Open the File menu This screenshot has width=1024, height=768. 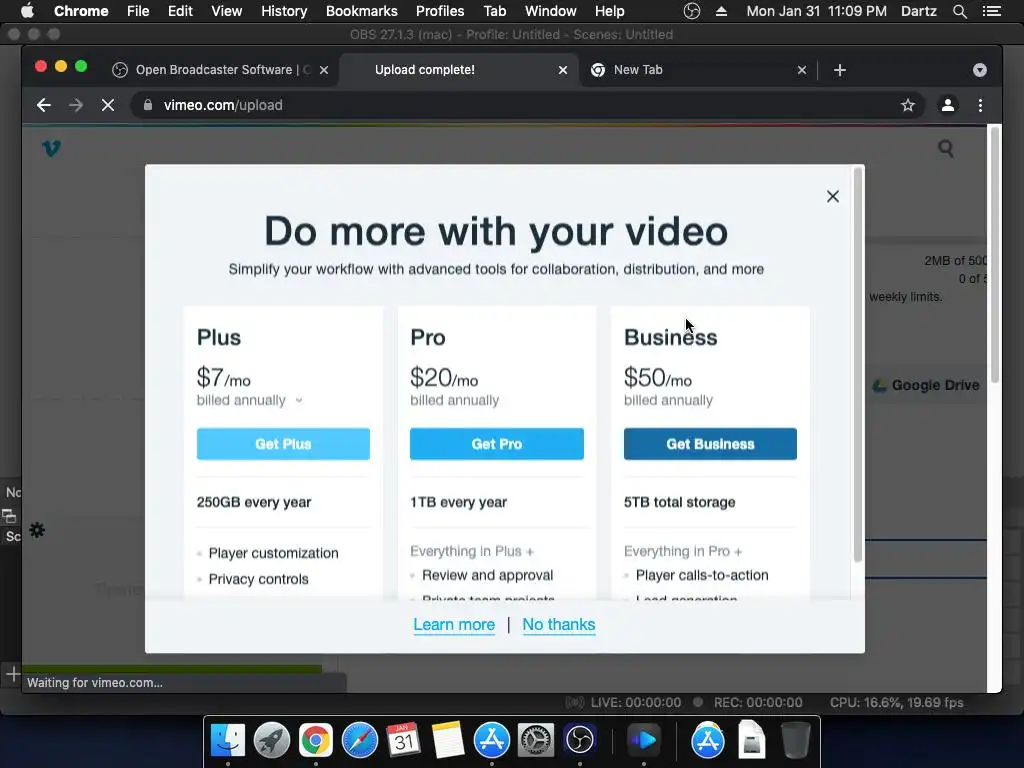tap(138, 11)
